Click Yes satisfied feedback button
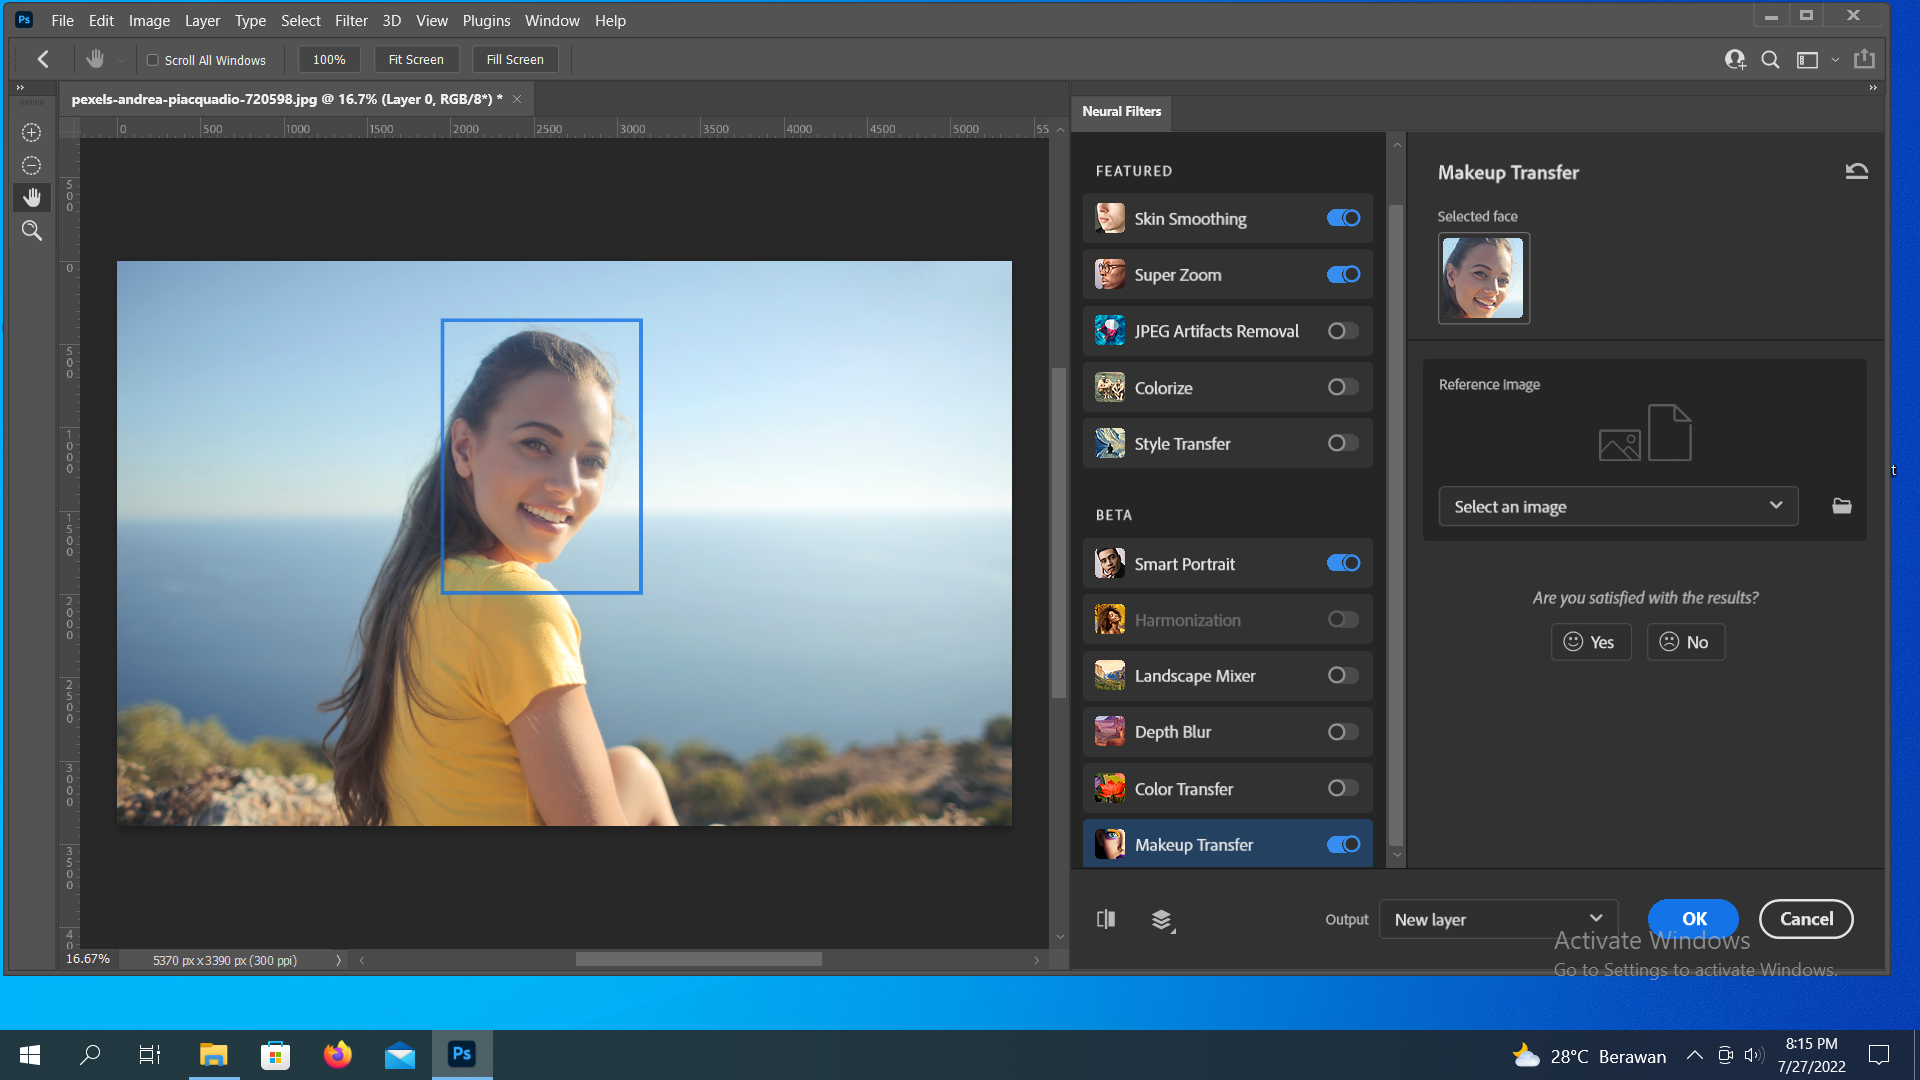 click(x=1590, y=642)
